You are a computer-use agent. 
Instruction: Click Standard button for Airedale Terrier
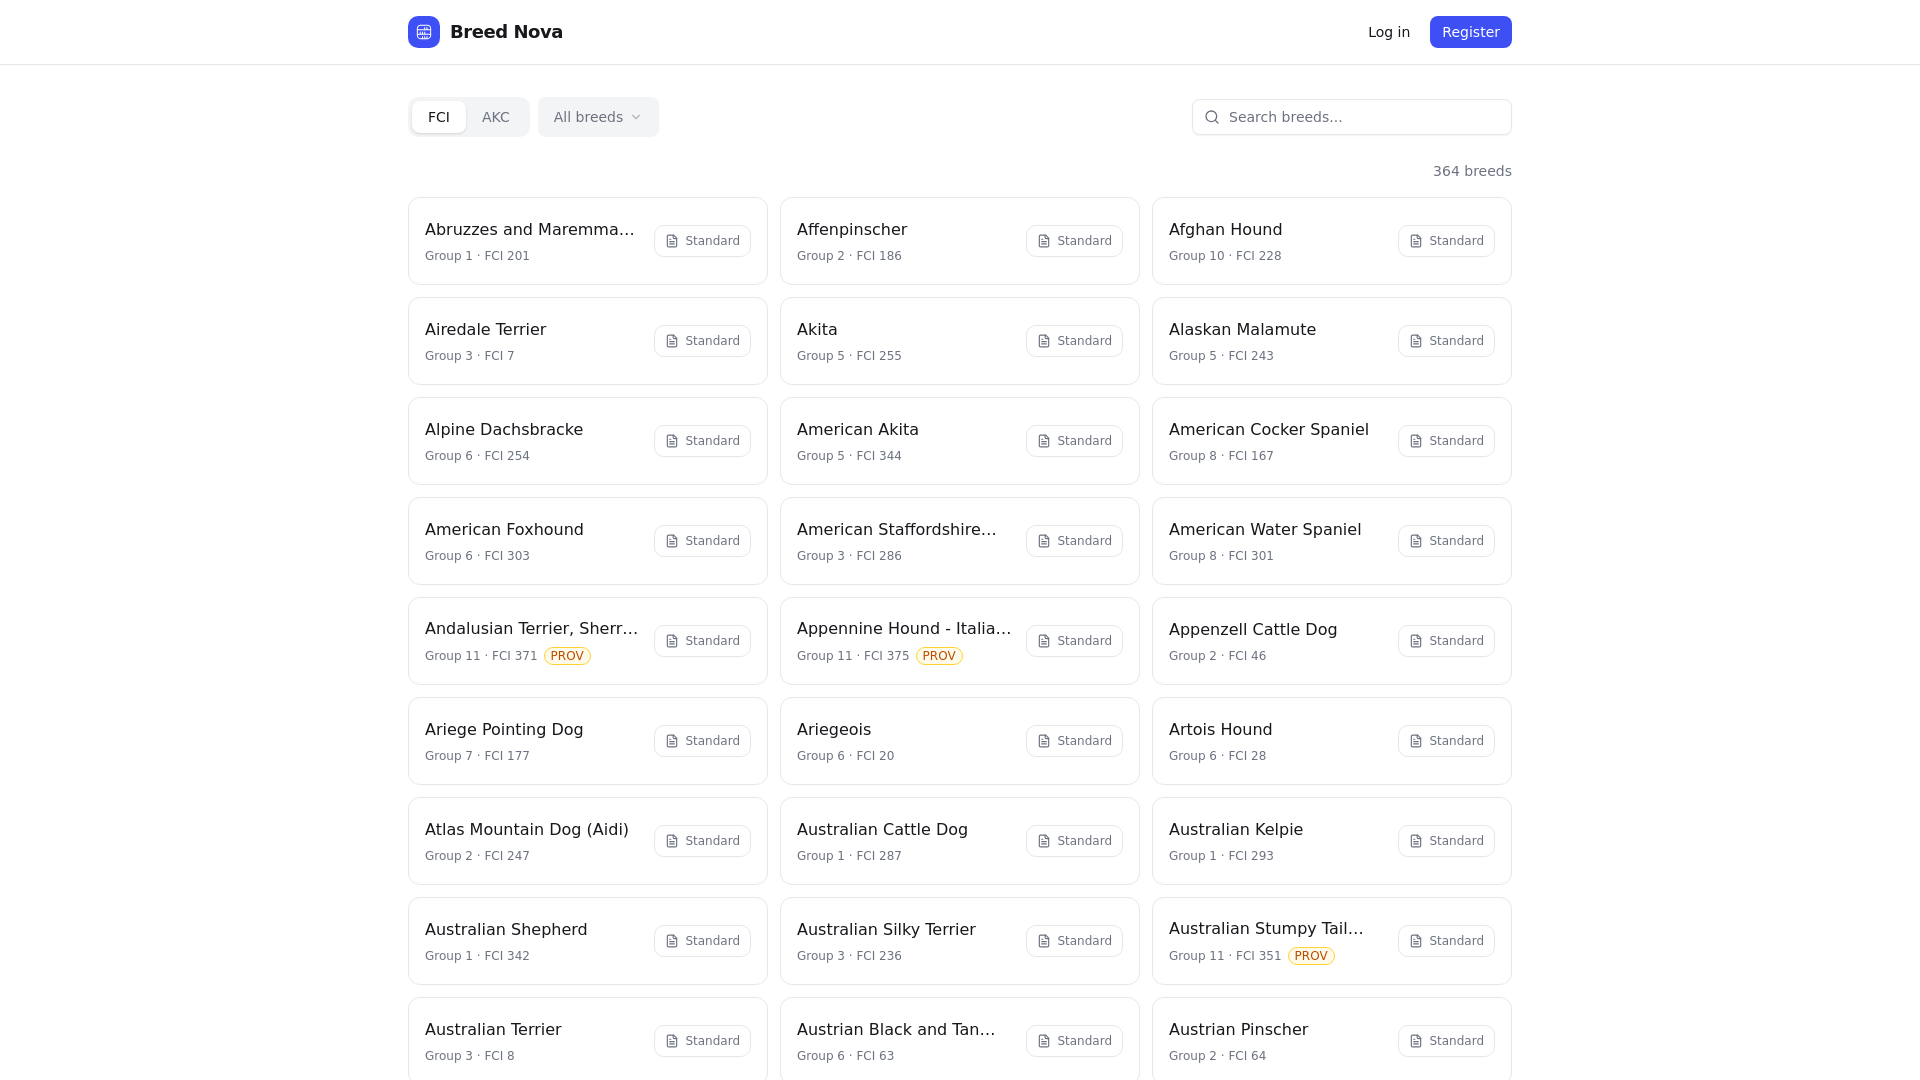(x=702, y=341)
